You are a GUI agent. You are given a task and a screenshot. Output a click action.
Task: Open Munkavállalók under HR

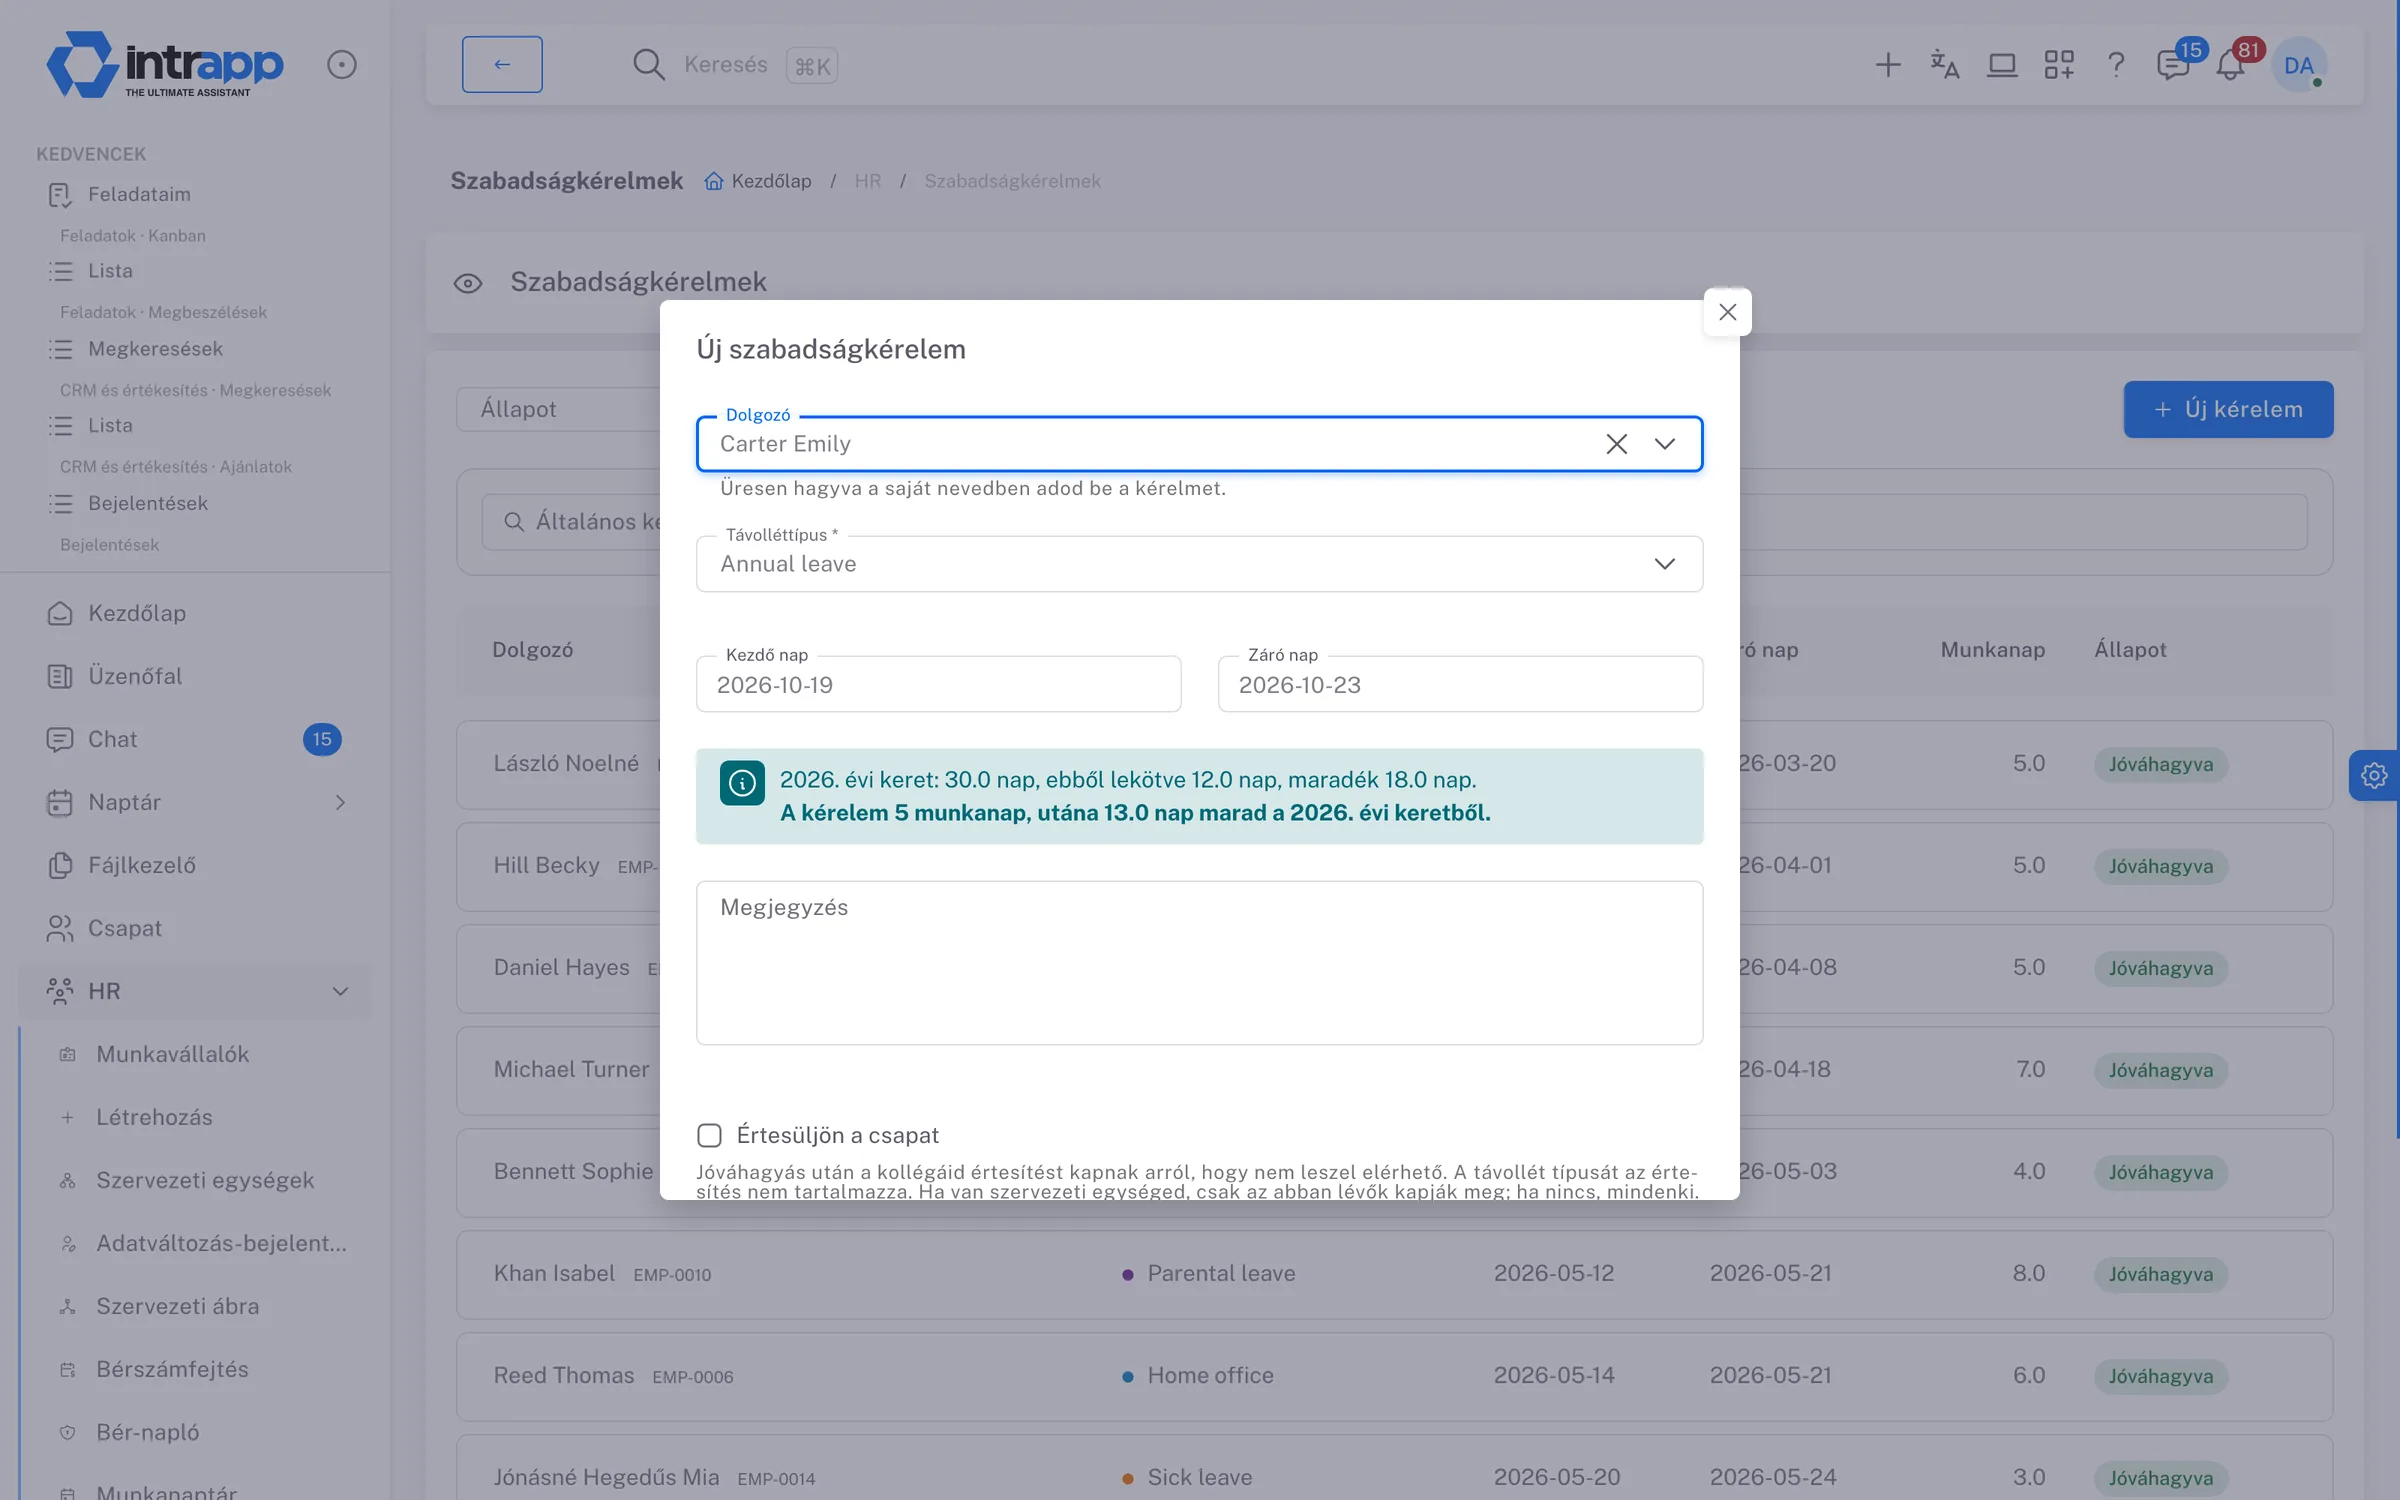[x=172, y=1054]
